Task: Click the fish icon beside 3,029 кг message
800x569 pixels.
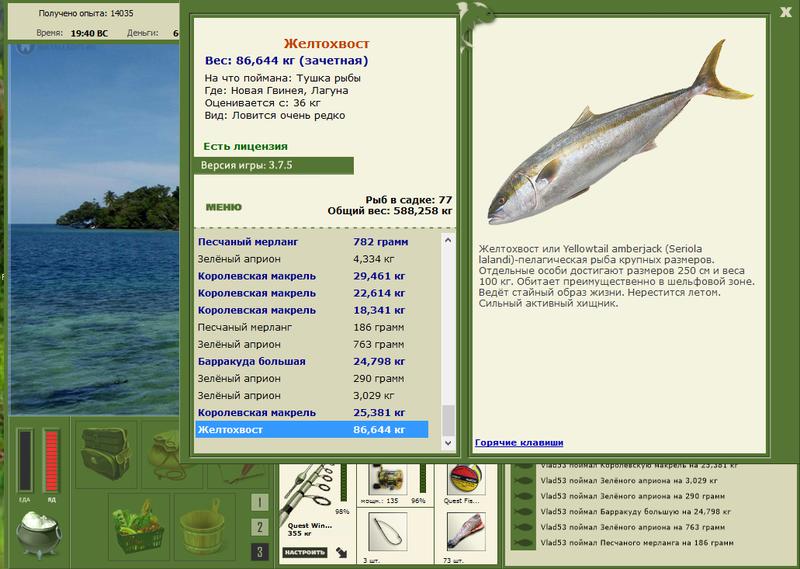Action: click(x=523, y=480)
